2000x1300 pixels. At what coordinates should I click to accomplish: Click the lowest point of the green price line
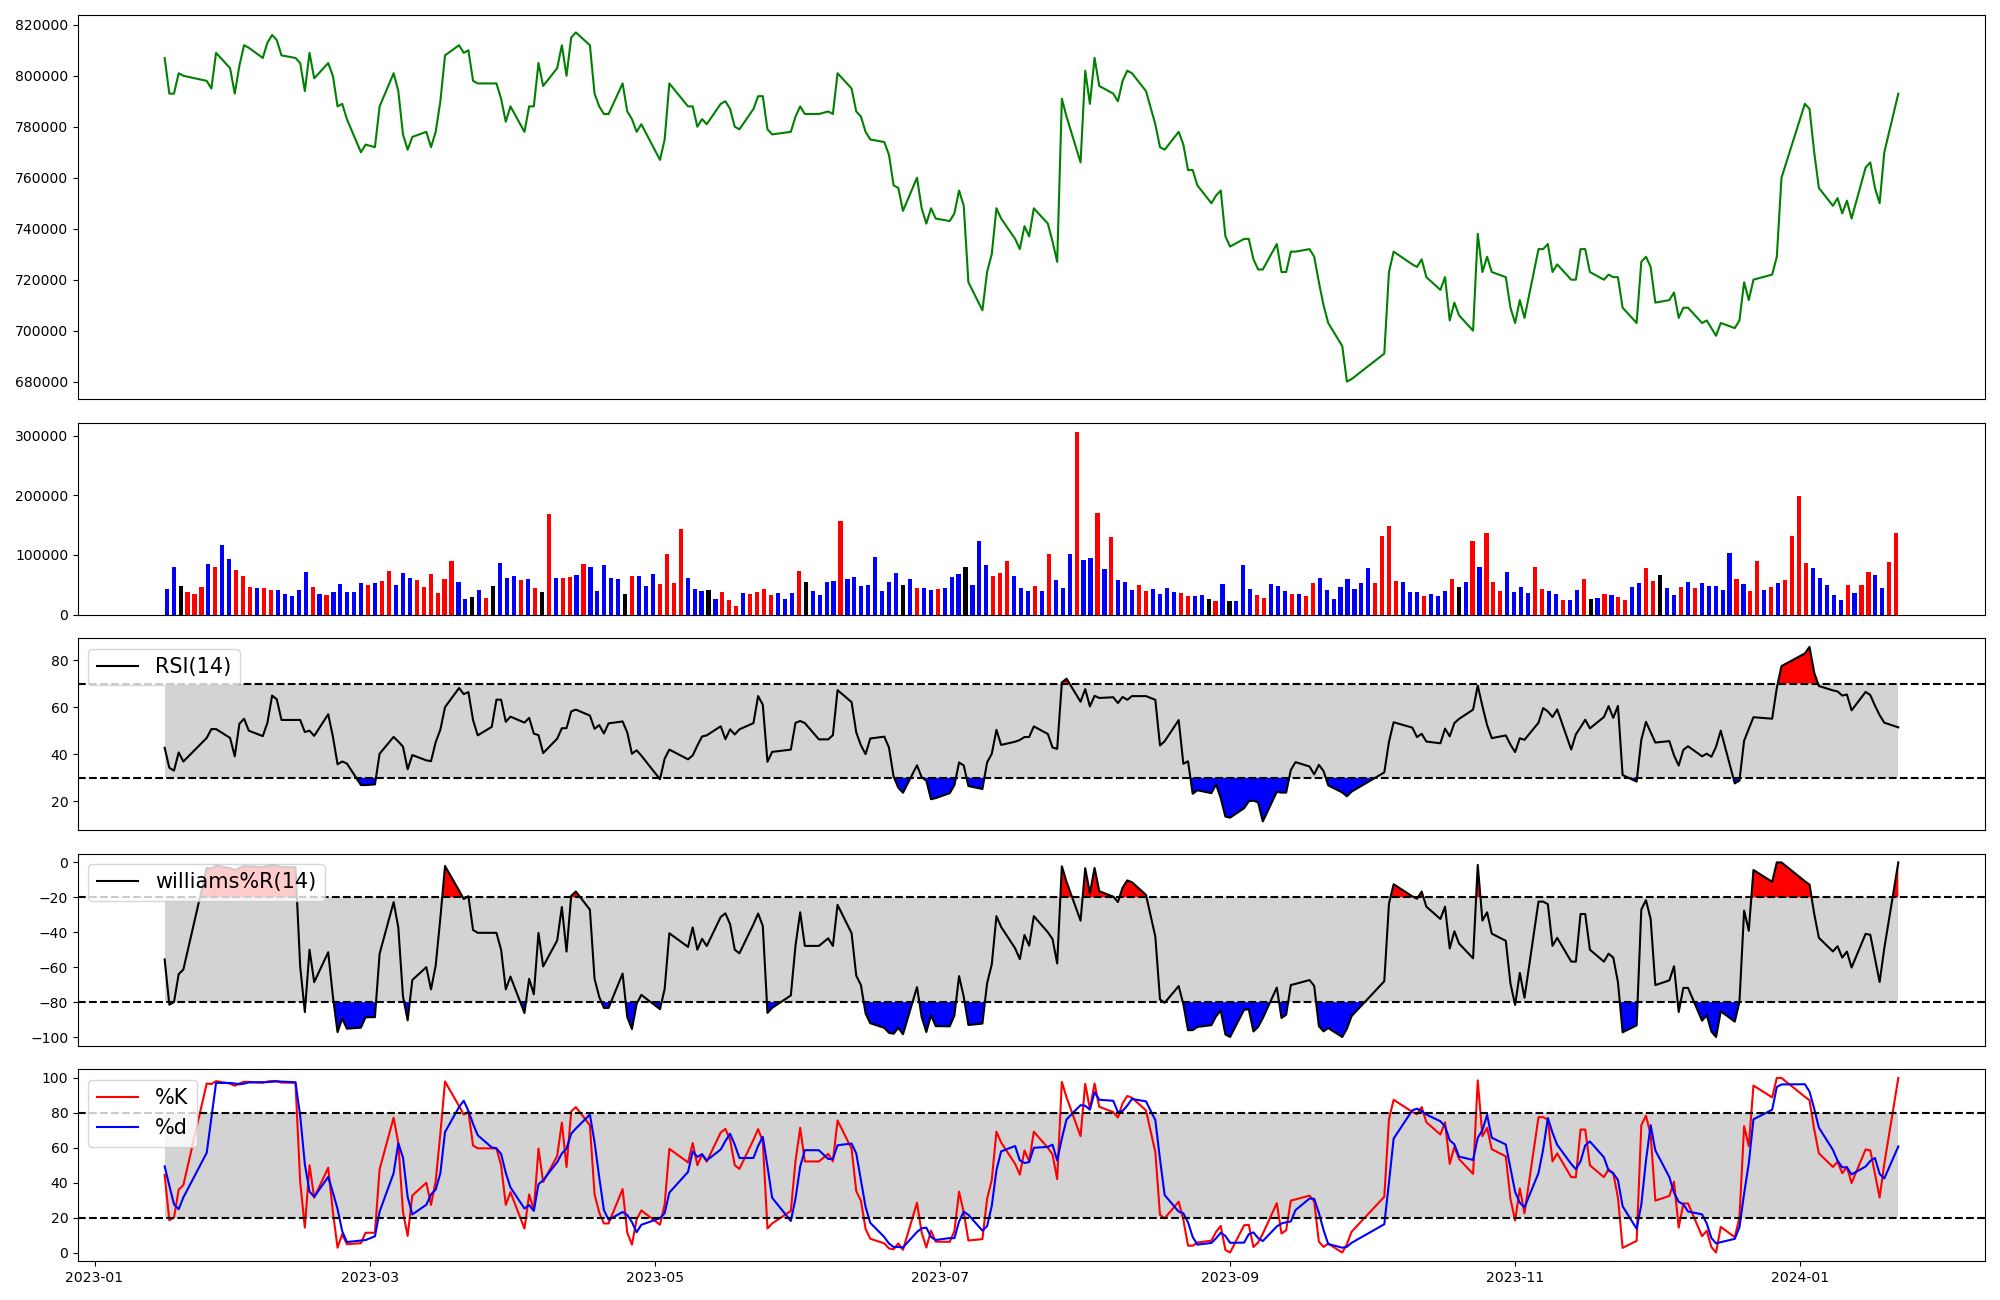coord(1347,381)
